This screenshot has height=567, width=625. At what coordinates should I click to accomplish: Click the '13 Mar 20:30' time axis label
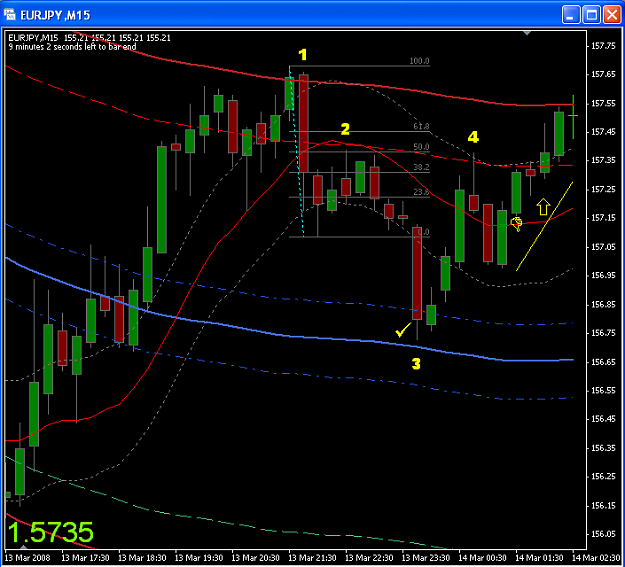coord(256,557)
